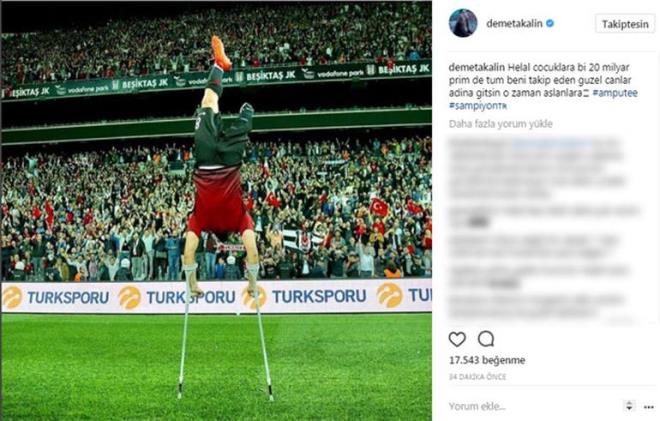The width and height of the screenshot is (660, 421).
Task: Click the comment speech bubble icon
Action: pyautogui.click(x=486, y=338)
